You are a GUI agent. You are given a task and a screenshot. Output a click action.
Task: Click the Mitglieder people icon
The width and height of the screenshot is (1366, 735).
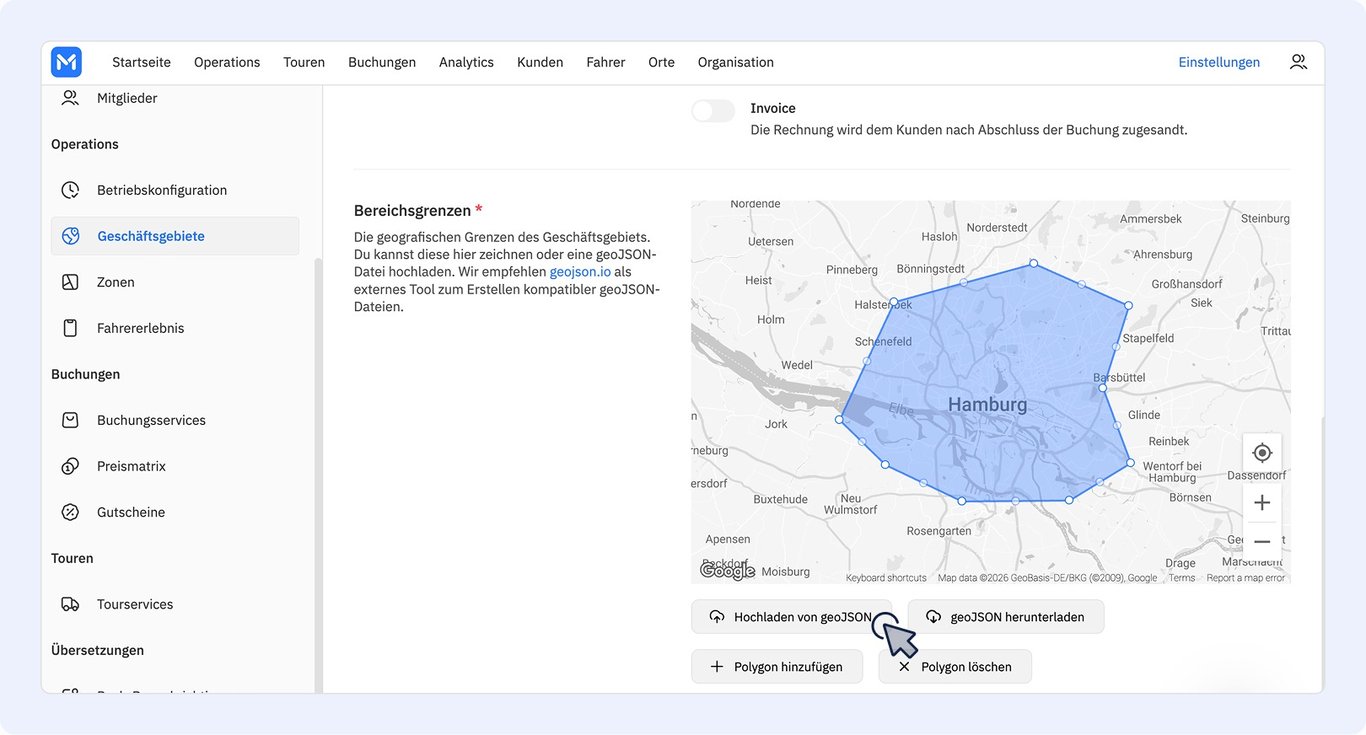pos(70,98)
